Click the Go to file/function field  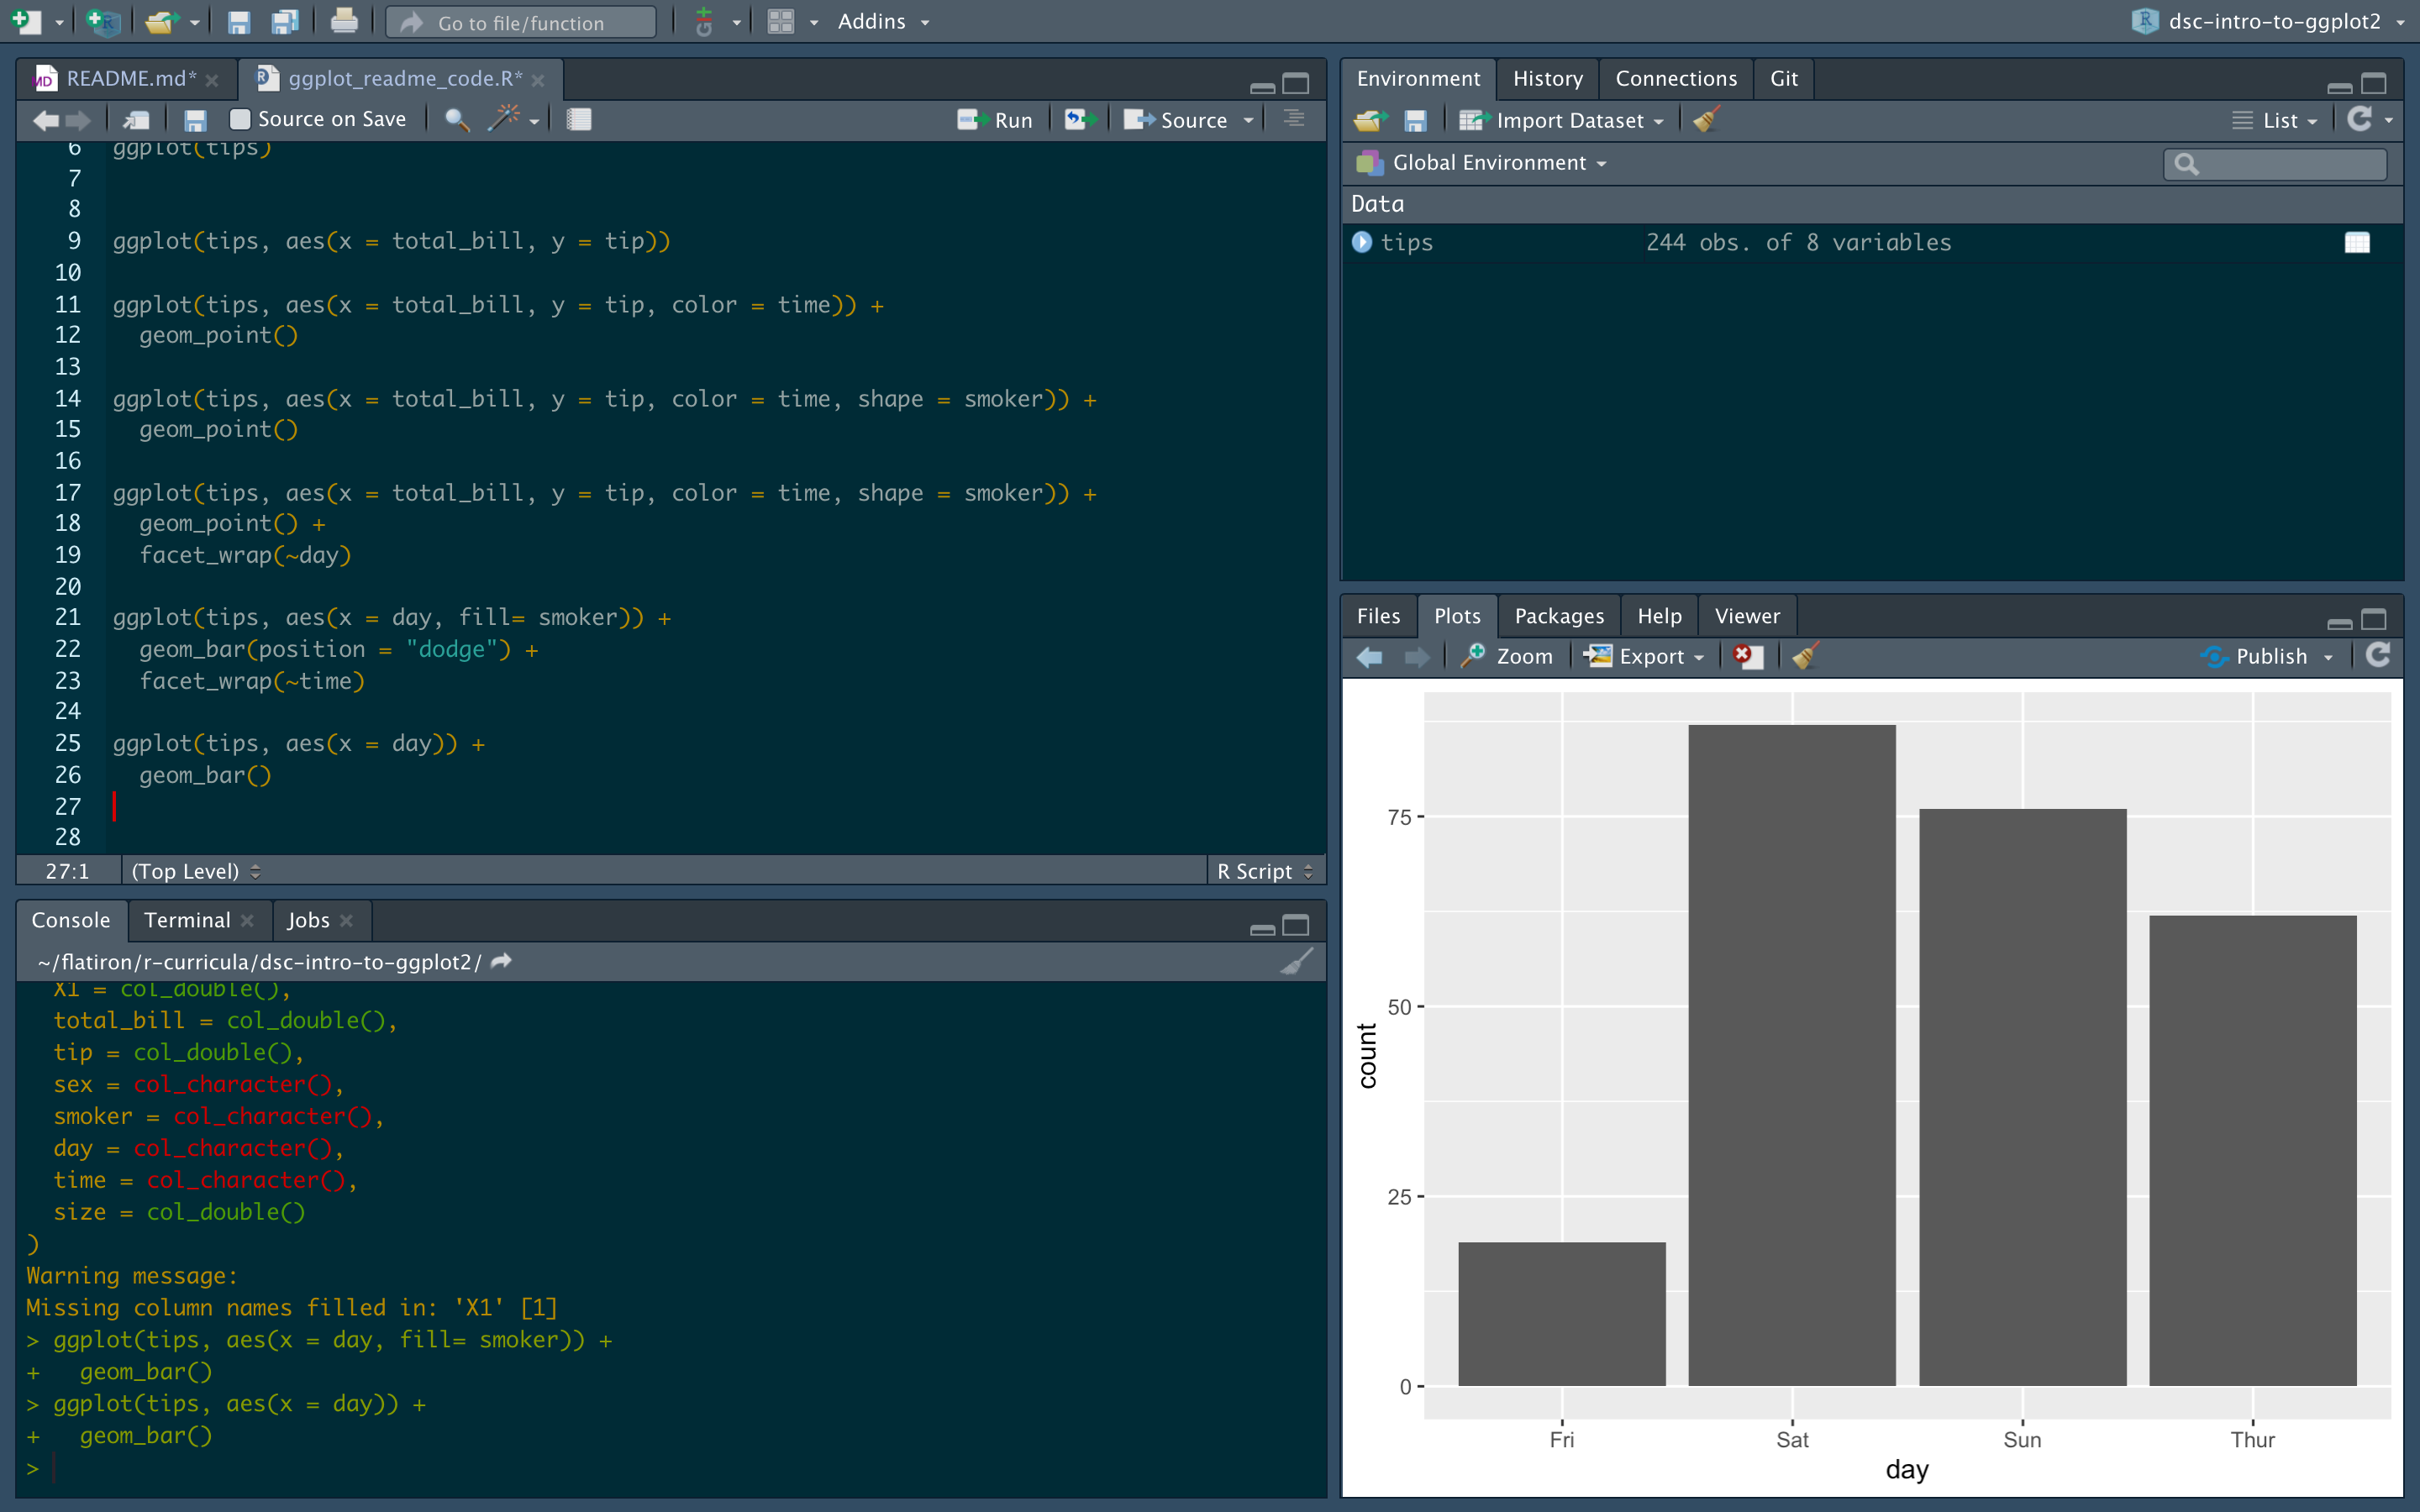point(521,22)
